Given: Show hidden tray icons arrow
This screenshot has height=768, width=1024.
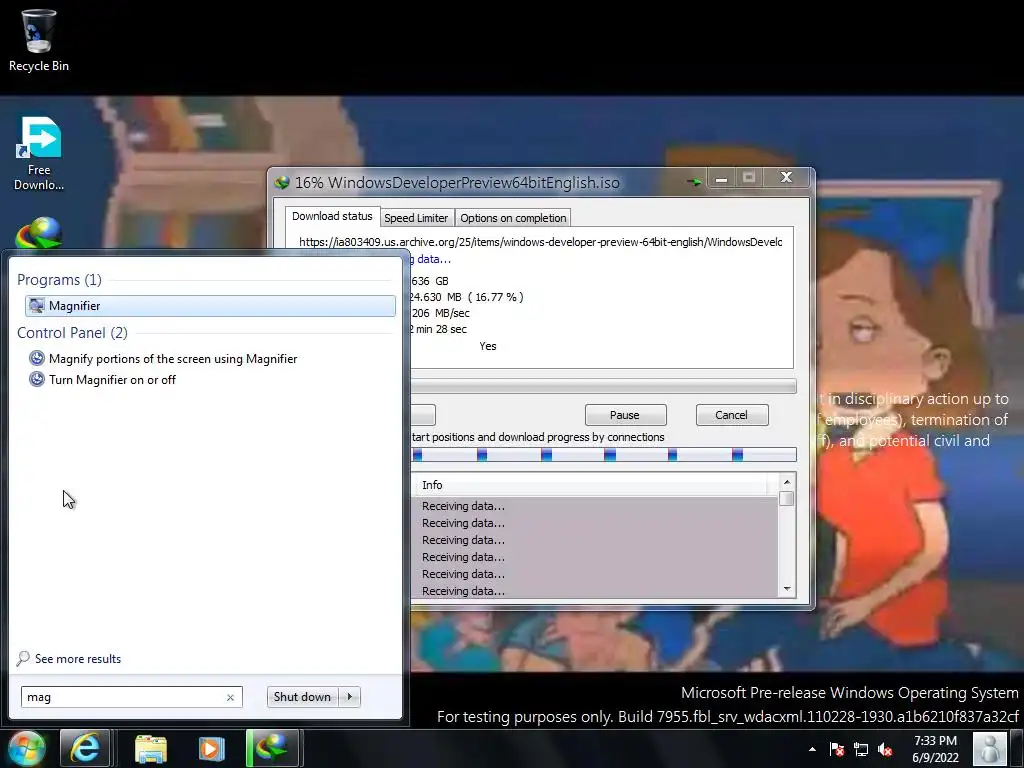Looking at the screenshot, I should point(812,749).
